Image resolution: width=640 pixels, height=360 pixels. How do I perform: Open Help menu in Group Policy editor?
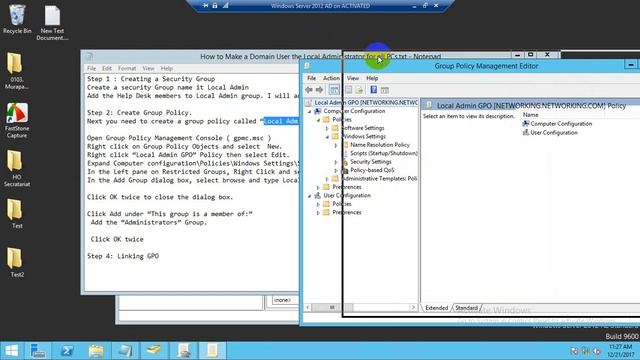(372, 78)
